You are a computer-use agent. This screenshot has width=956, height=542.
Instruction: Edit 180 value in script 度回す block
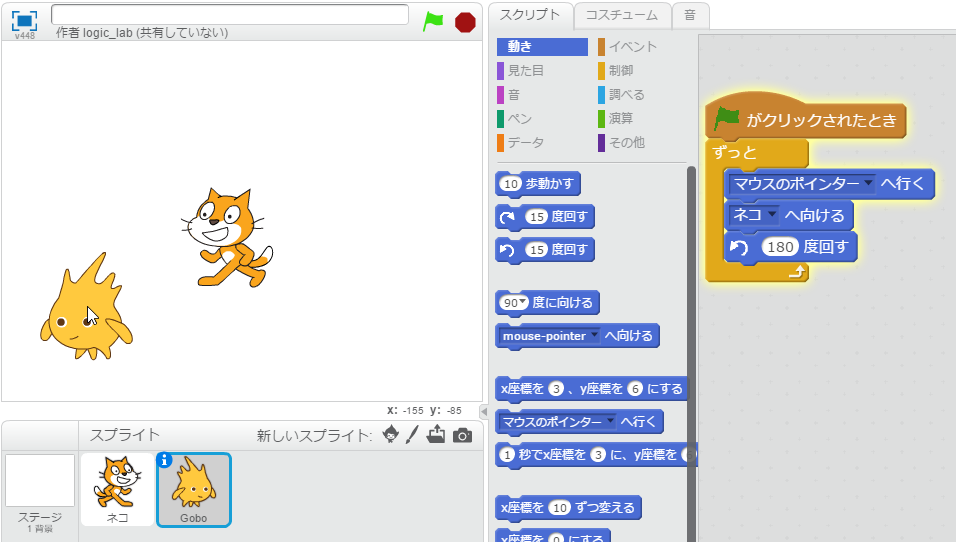tap(780, 247)
